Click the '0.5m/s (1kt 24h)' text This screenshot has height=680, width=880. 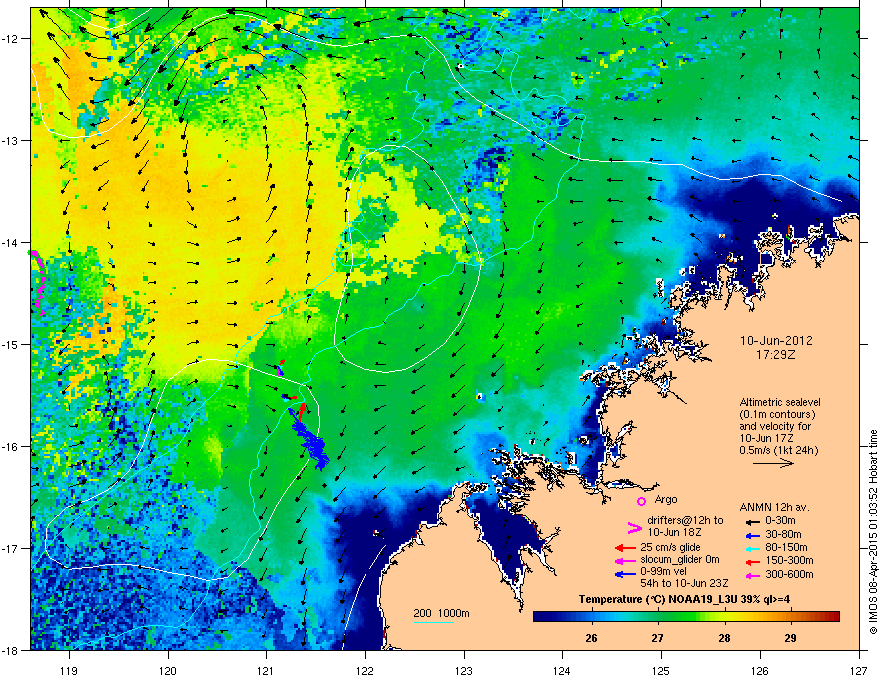point(779,450)
